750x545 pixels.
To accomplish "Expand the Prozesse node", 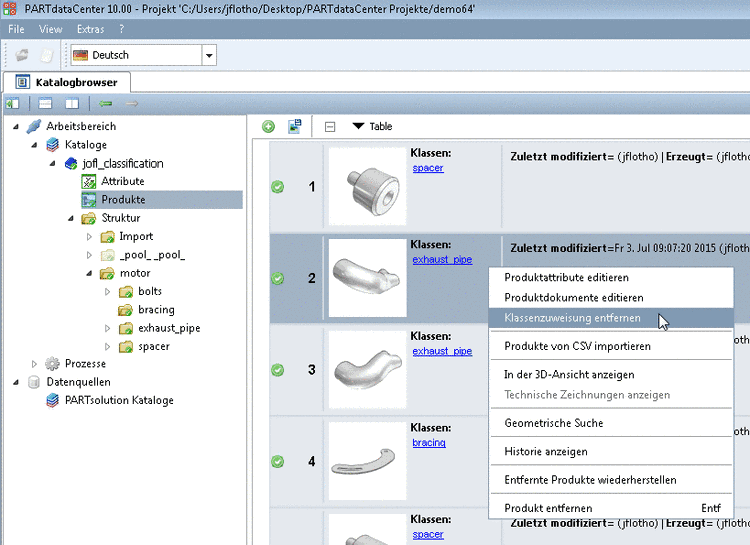I will coord(34,364).
